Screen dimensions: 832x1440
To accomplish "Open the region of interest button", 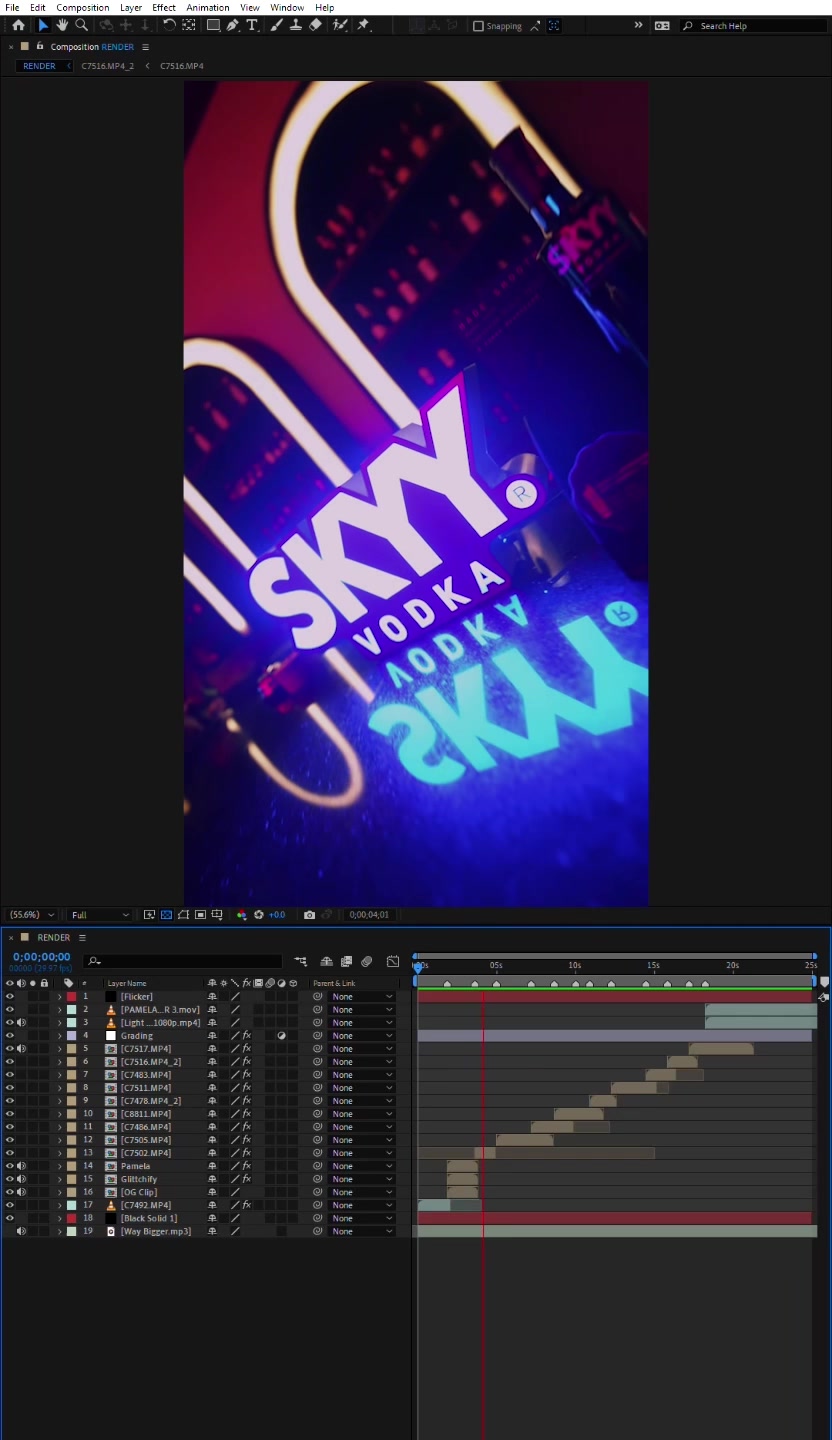I will pyautogui.click(x=200, y=915).
